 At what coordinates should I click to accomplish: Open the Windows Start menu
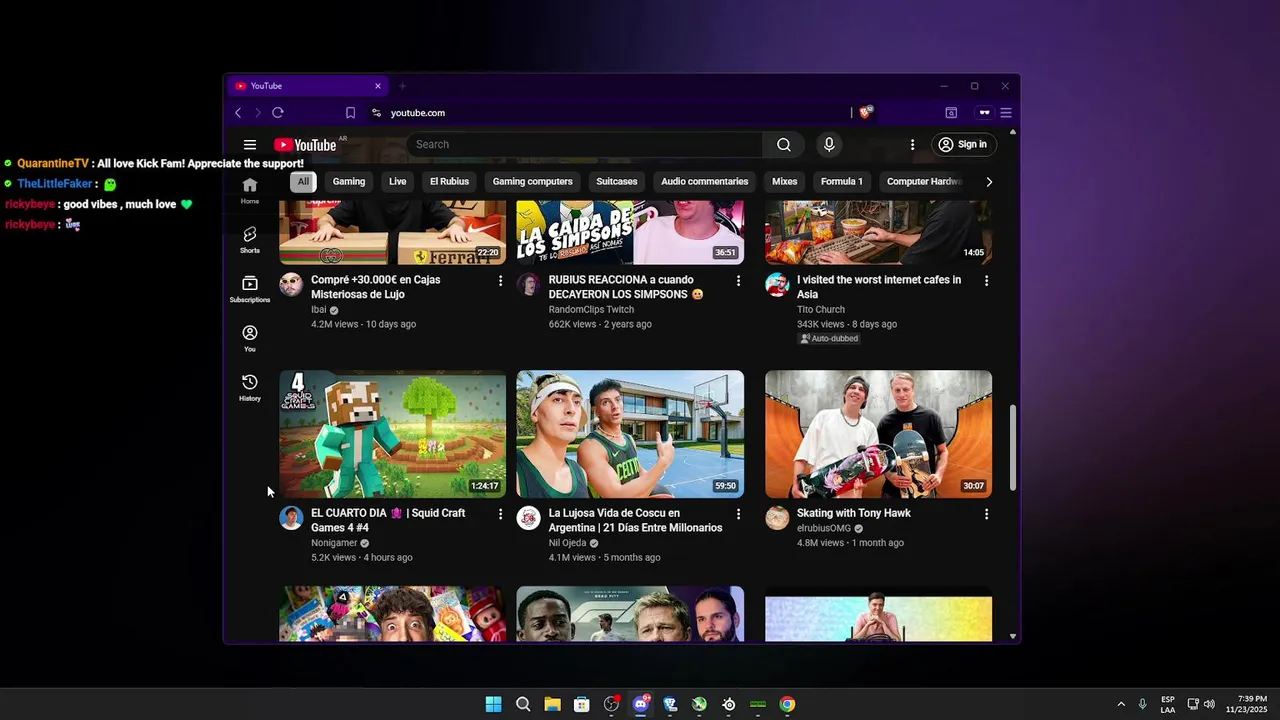click(x=493, y=704)
